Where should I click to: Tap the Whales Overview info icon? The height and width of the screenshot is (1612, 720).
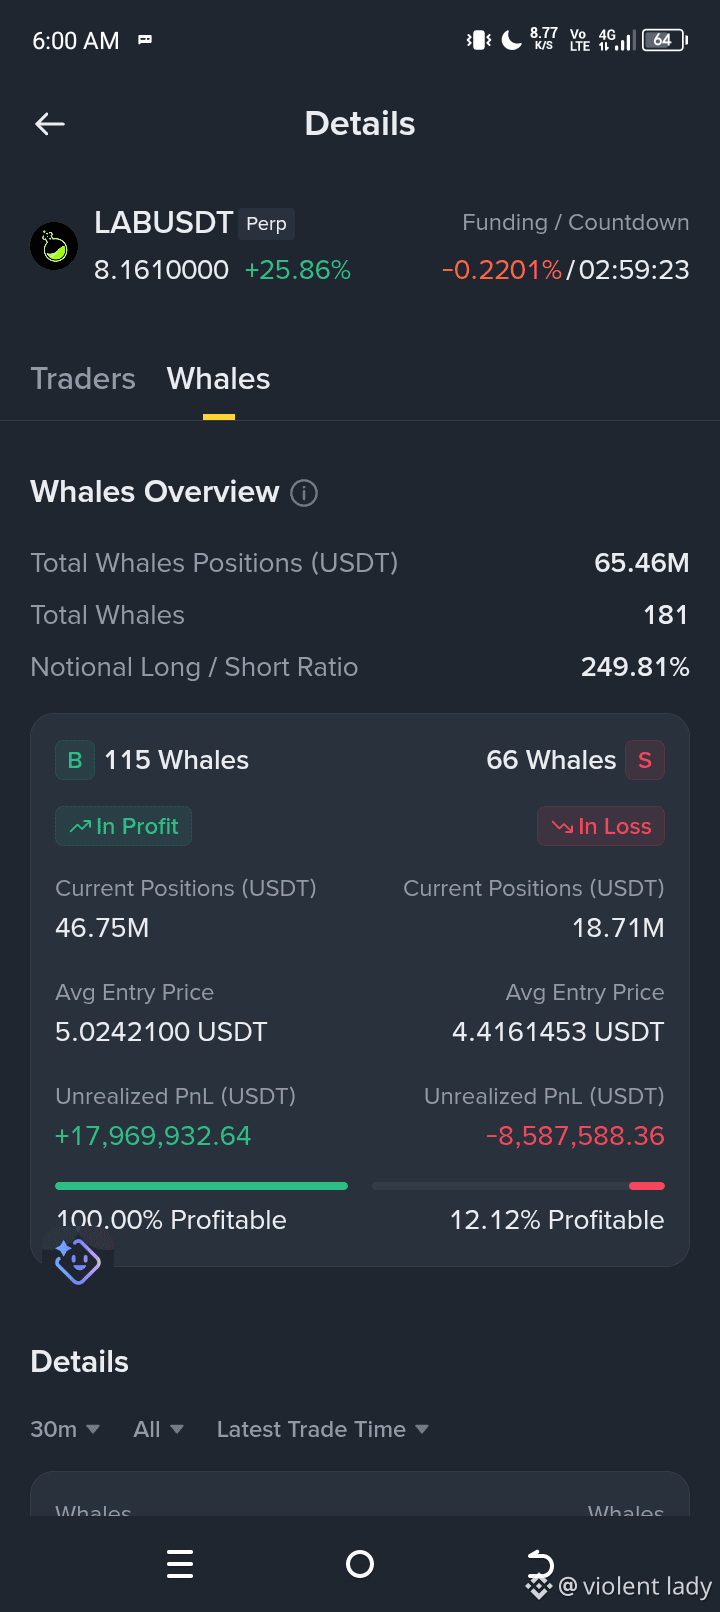pyautogui.click(x=304, y=493)
